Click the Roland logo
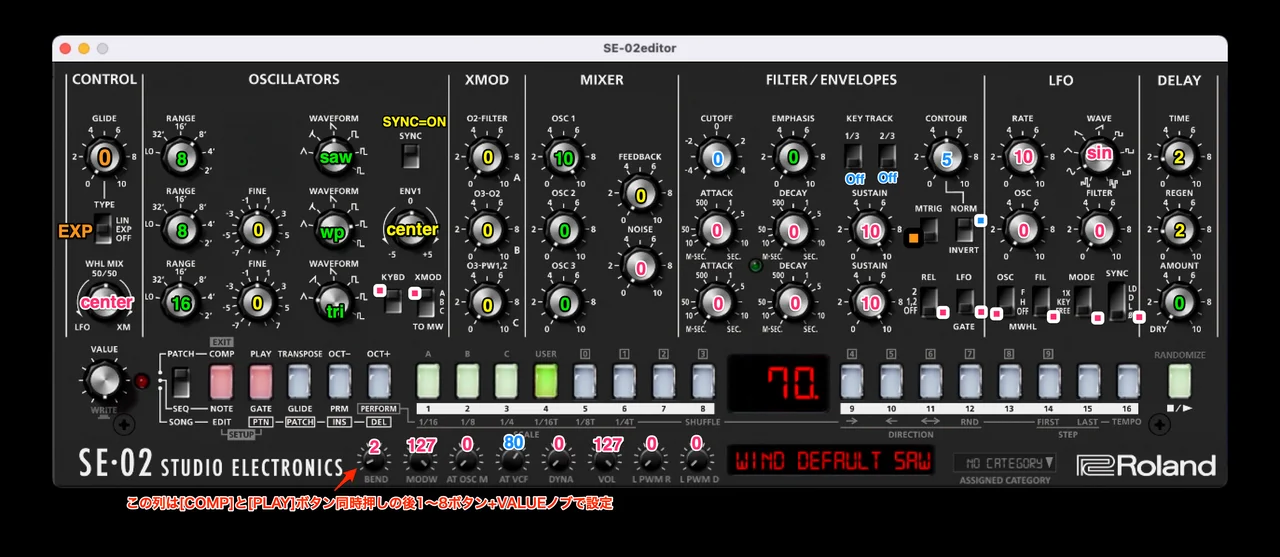This screenshot has width=1280, height=557. pos(1146,466)
